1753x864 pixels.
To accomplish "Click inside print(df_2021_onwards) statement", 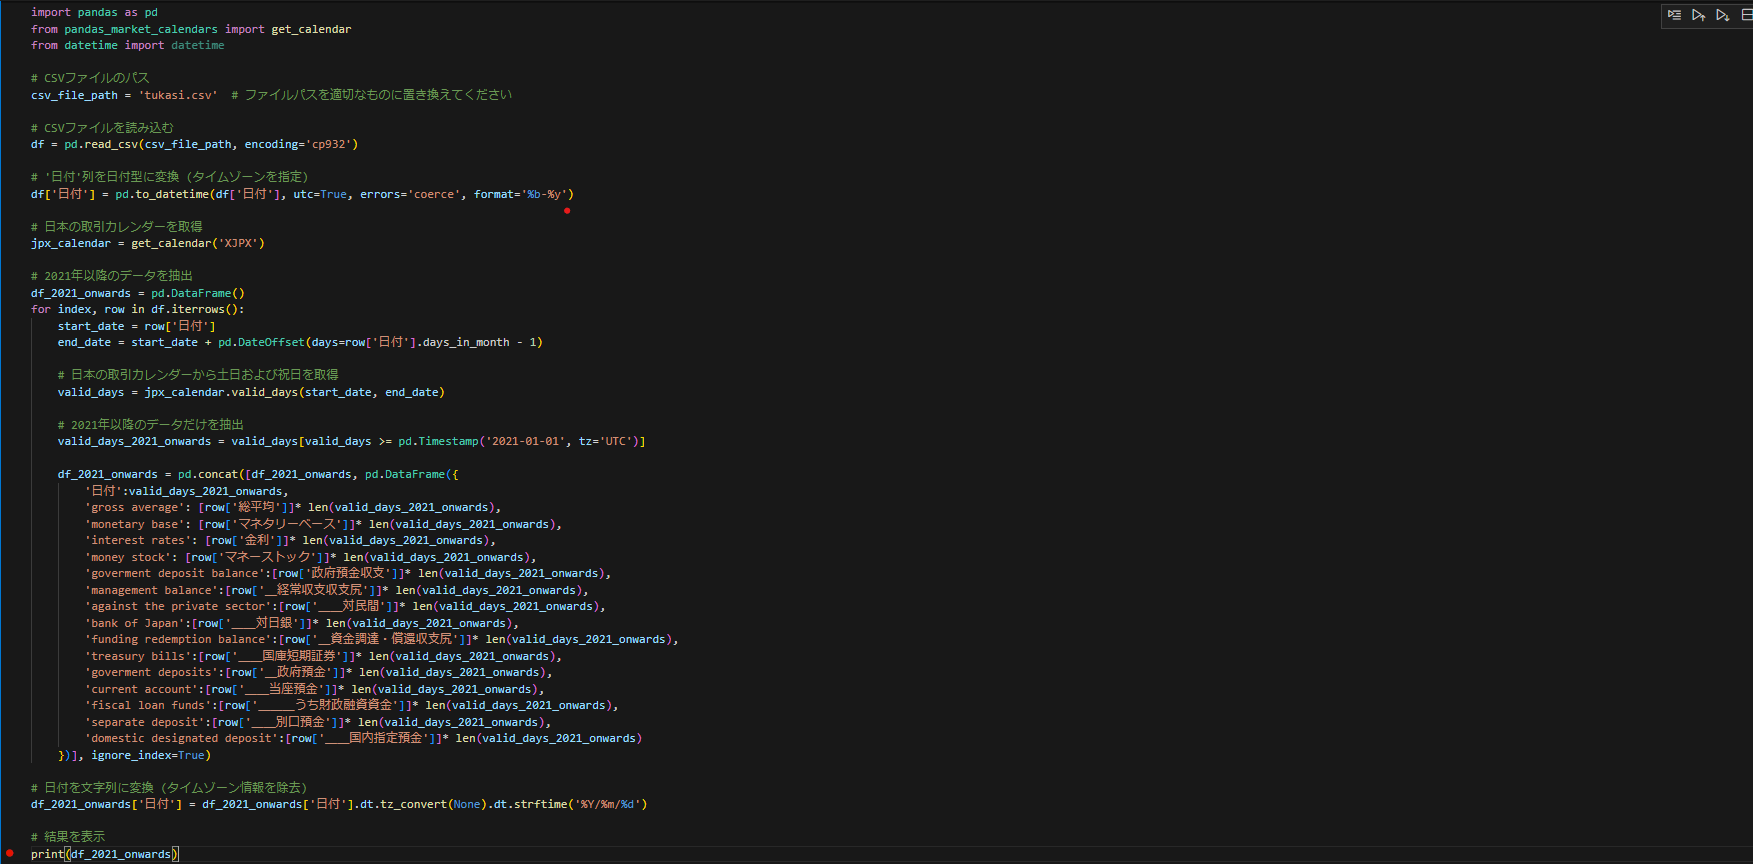I will (120, 854).
